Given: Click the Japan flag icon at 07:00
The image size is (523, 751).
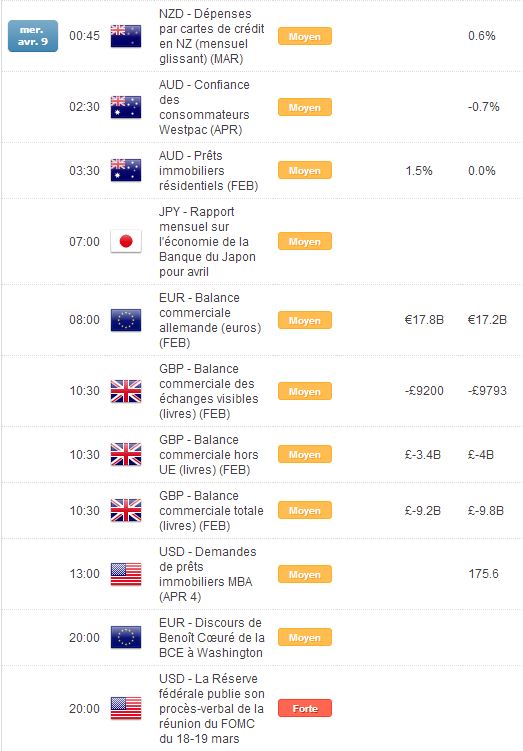Looking at the screenshot, I should coord(126,241).
